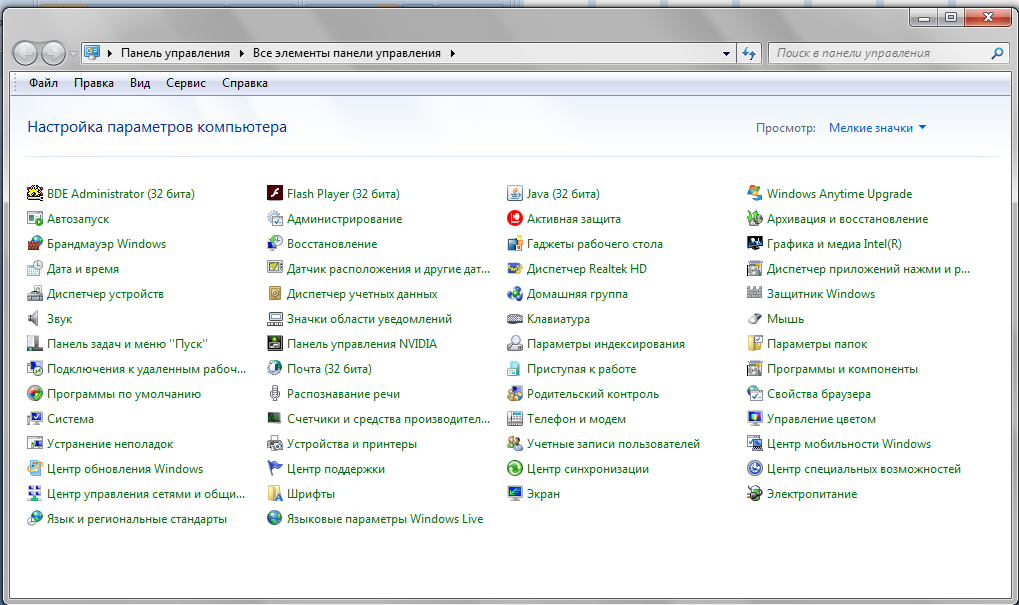
Task: Click the Мышь mouse icon
Action: click(x=755, y=318)
